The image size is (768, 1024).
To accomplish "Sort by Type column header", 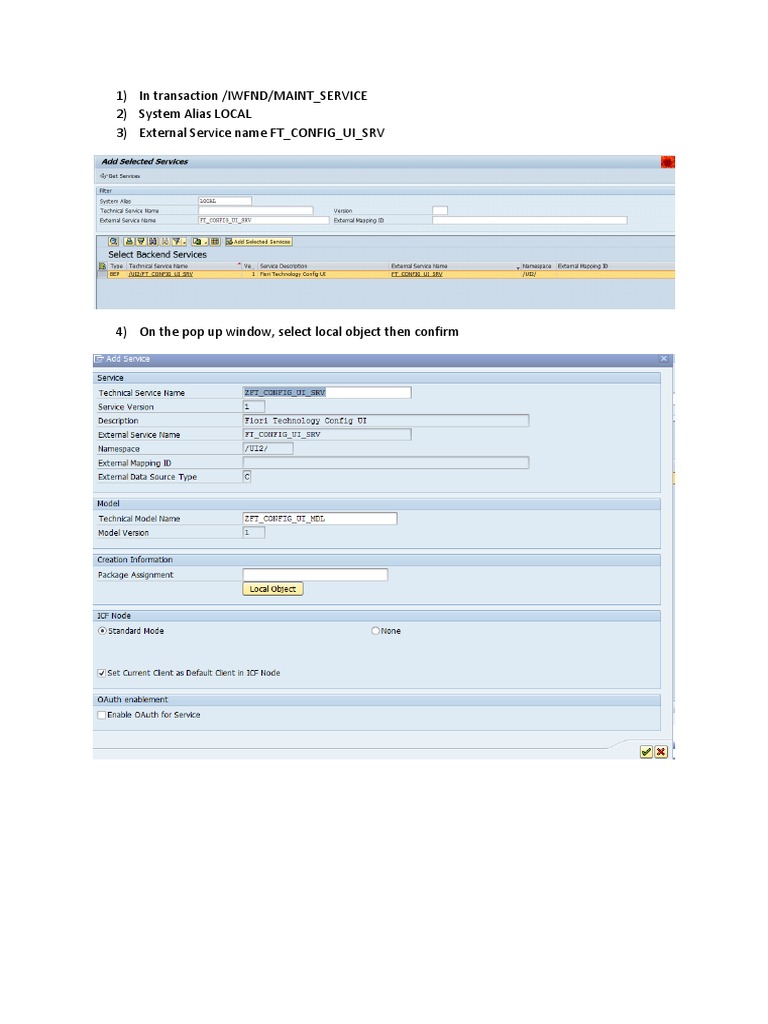I will (x=117, y=266).
